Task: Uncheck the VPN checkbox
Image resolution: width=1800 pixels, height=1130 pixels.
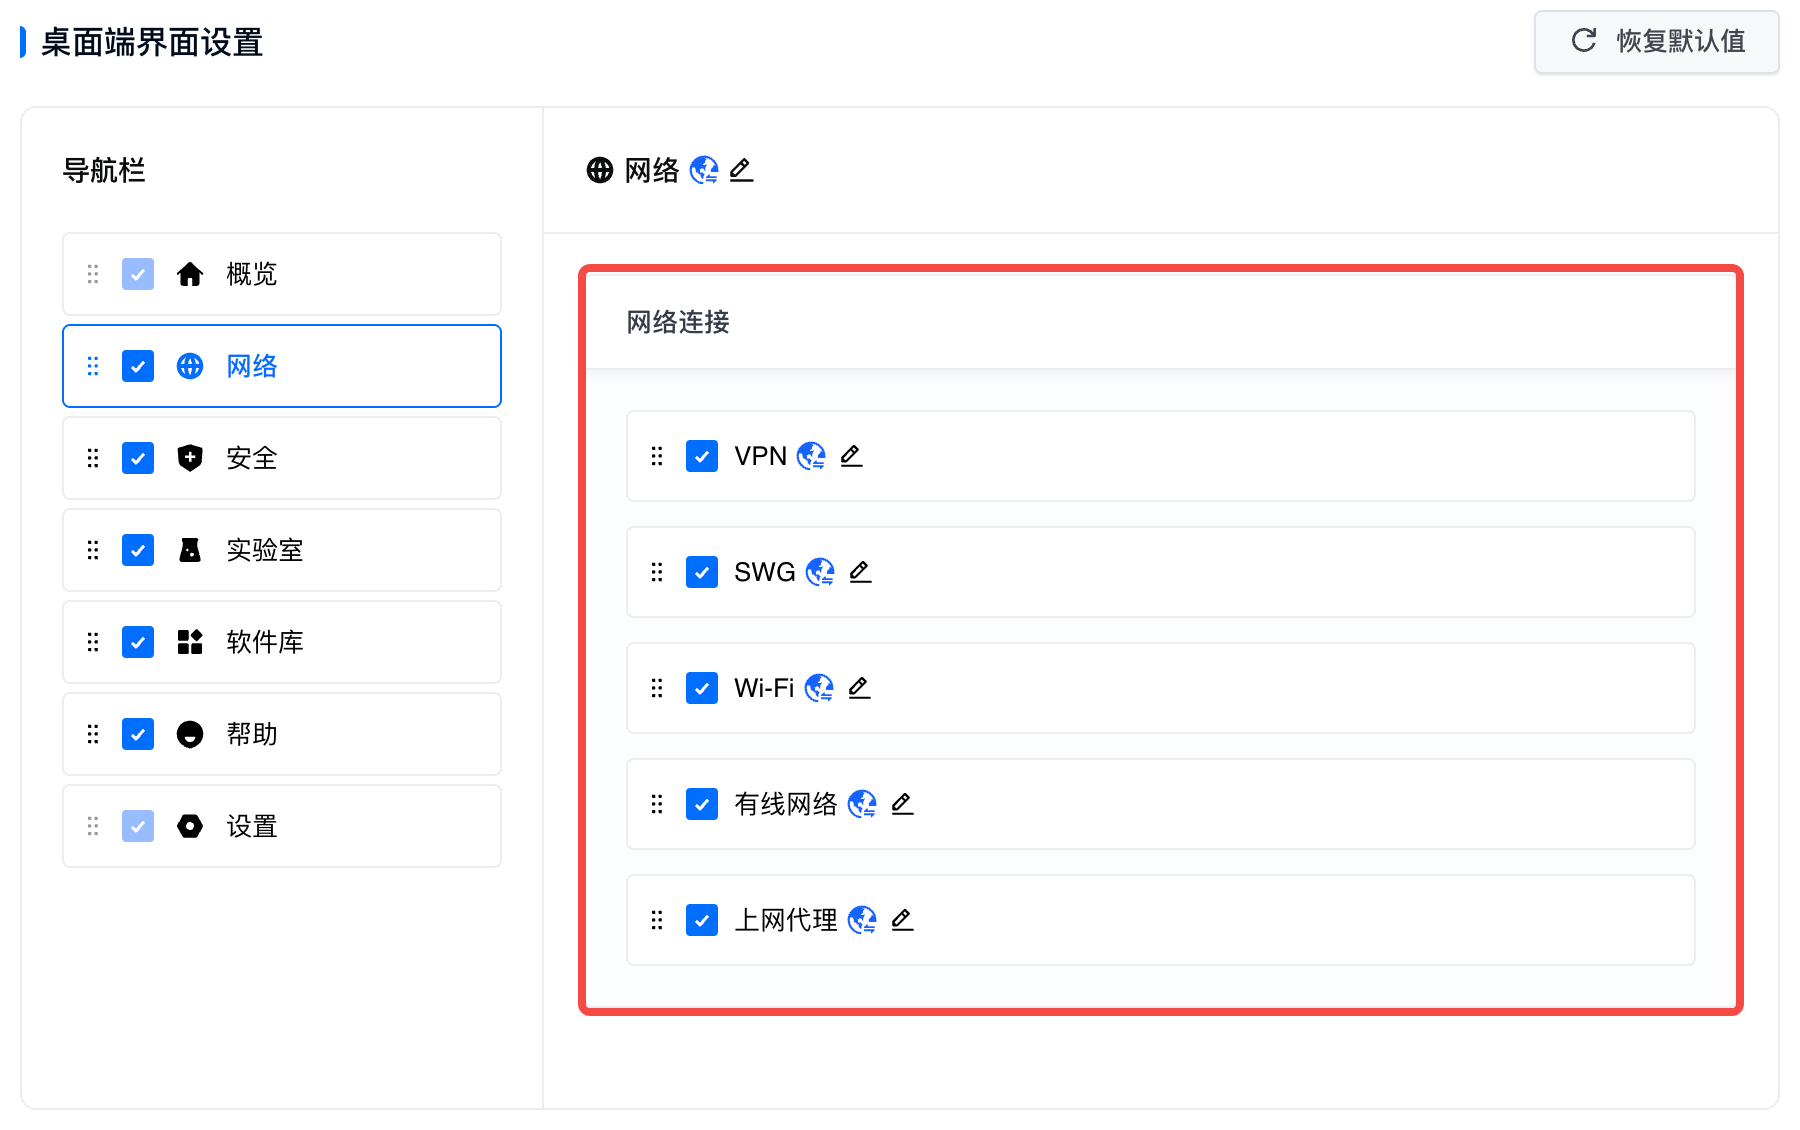Action: [x=702, y=456]
